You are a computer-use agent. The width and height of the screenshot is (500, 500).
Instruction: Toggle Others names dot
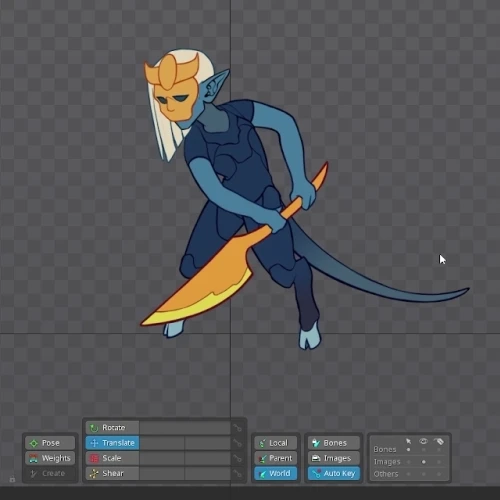point(439,474)
